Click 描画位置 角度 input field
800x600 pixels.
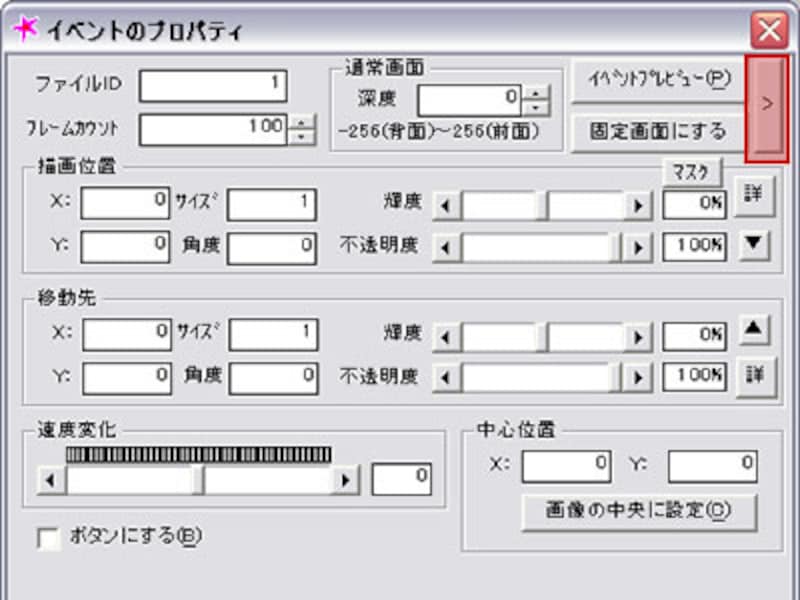(272, 248)
